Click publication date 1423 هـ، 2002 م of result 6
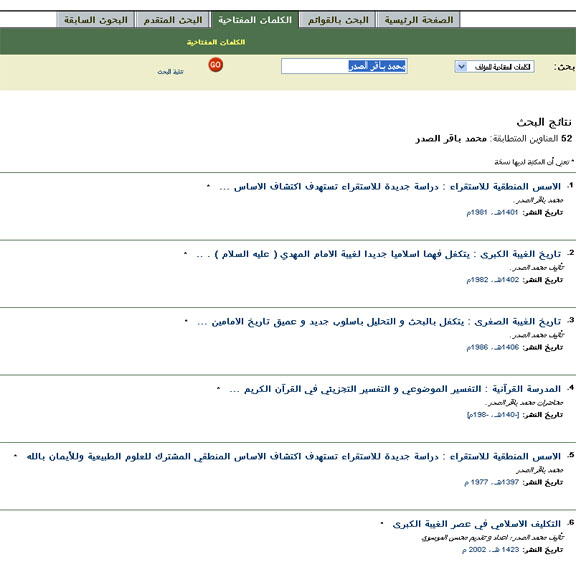Screen dimensions: 576x562 (490, 550)
